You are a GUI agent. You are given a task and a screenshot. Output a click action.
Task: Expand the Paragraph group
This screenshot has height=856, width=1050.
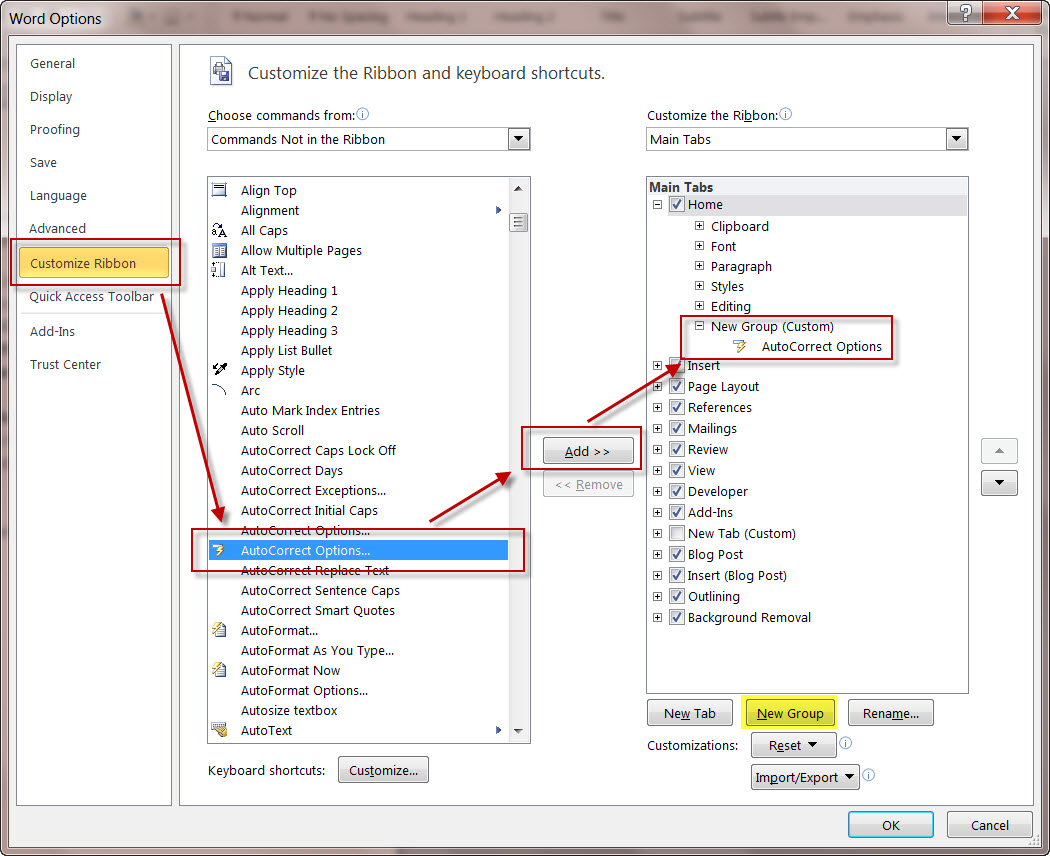[x=699, y=266]
